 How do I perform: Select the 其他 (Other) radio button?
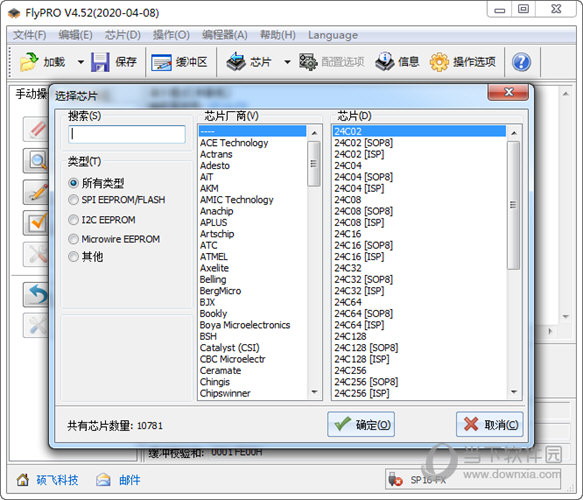(73, 257)
